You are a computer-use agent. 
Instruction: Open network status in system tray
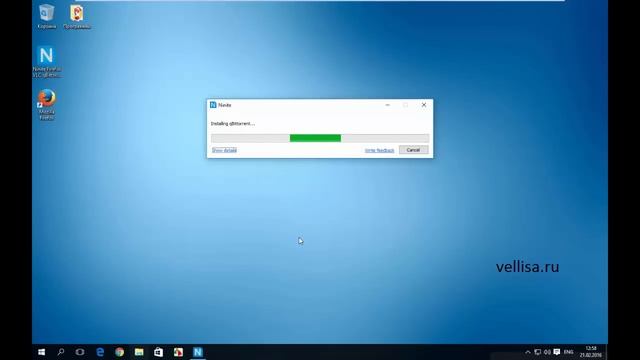[538, 352]
